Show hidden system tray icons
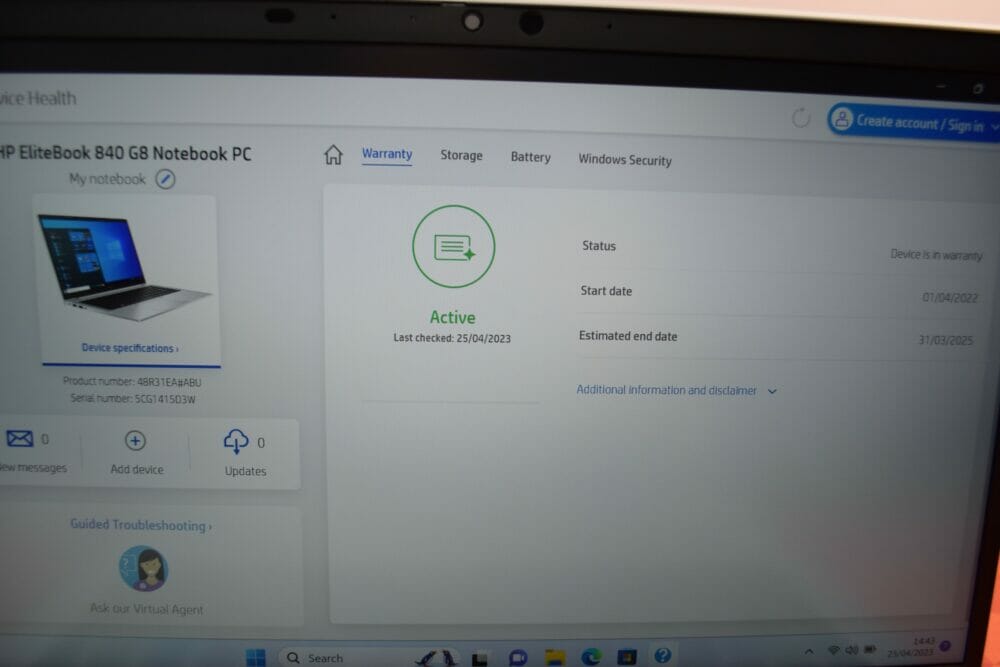This screenshot has width=1000, height=667. click(809, 651)
